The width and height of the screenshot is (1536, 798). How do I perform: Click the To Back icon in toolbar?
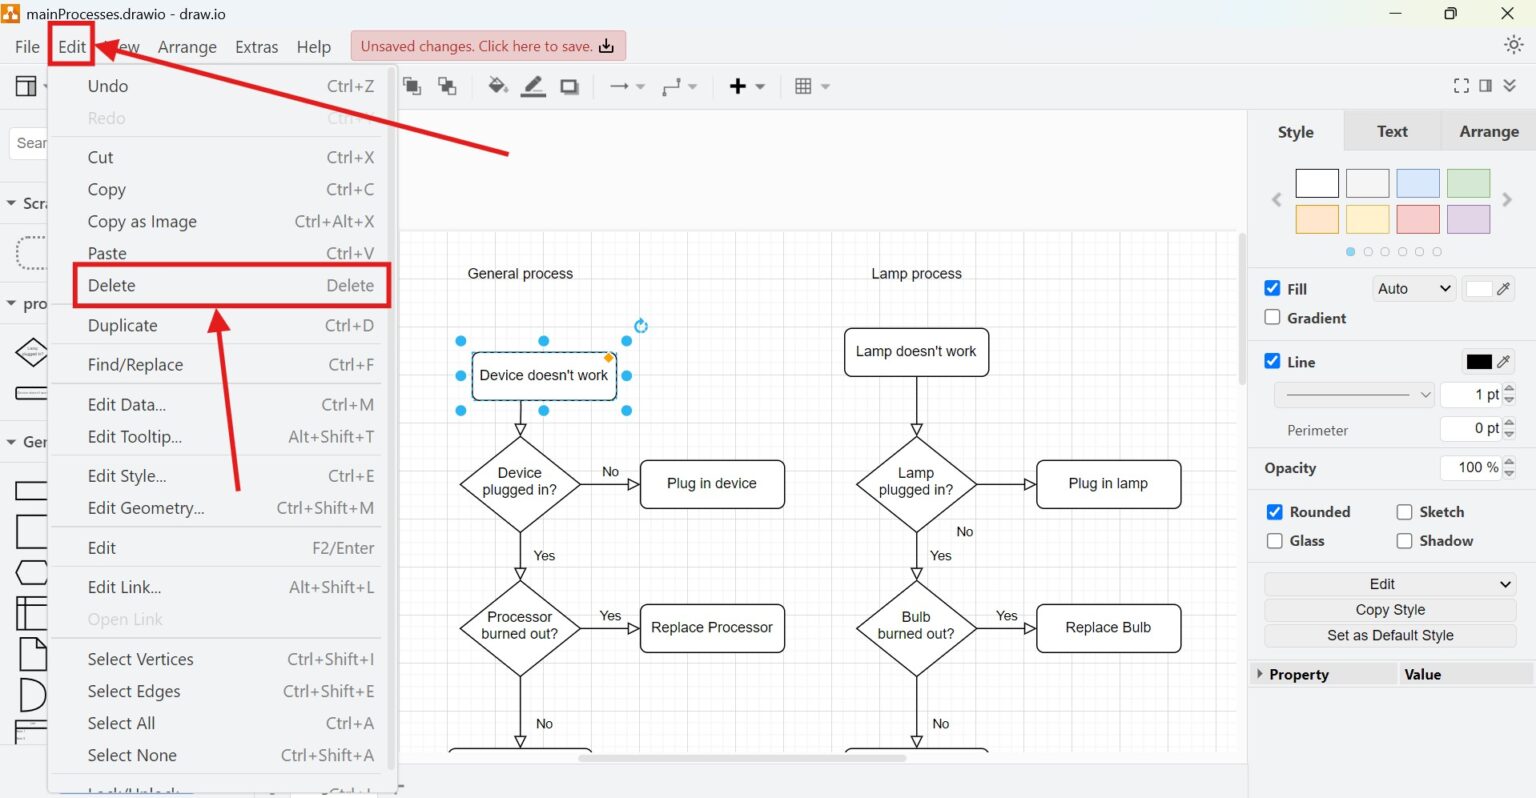pos(447,86)
